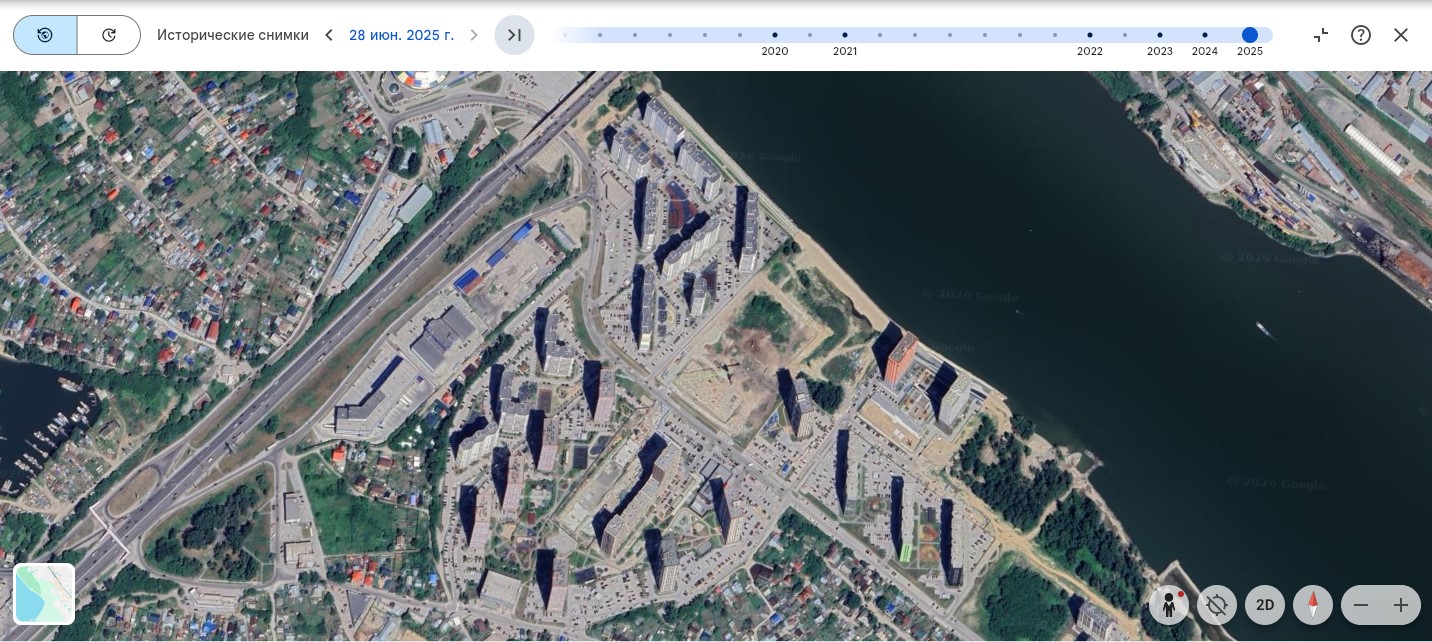
Task: Switch to the timelapse mode toggle
Action: [109, 35]
